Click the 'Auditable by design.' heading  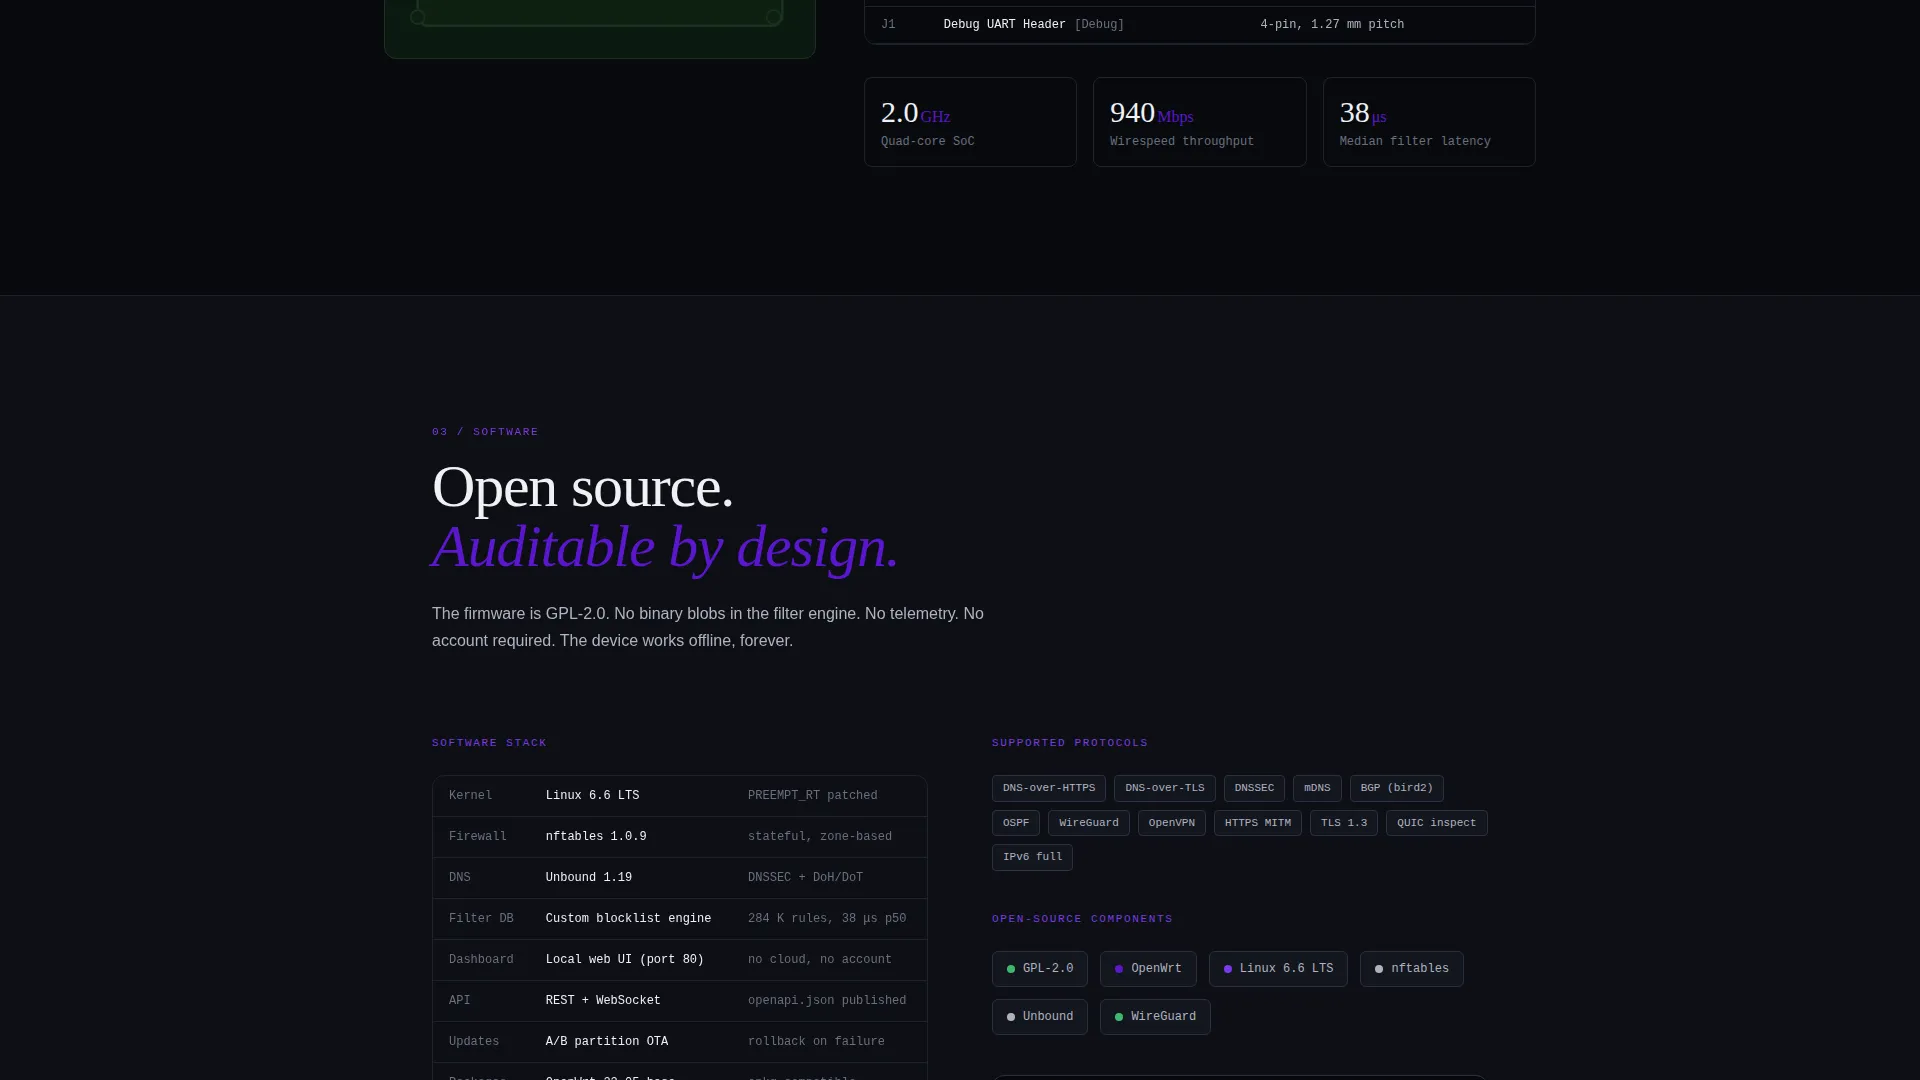tap(666, 547)
